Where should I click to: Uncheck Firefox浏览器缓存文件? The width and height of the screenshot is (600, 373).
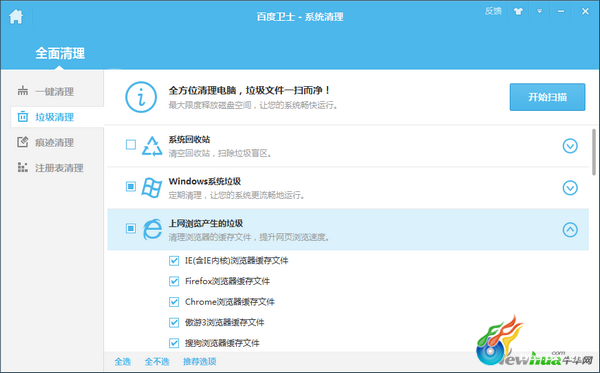tap(174, 282)
